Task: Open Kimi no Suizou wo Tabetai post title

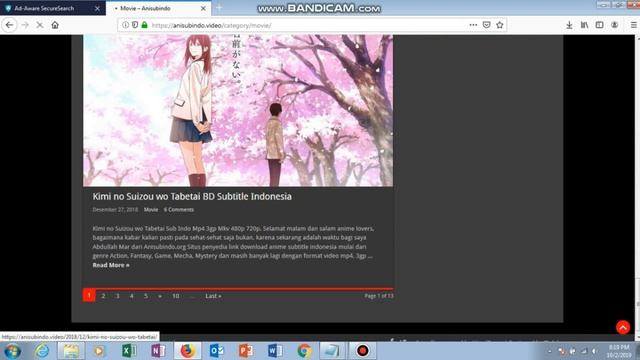Action: click(x=192, y=196)
